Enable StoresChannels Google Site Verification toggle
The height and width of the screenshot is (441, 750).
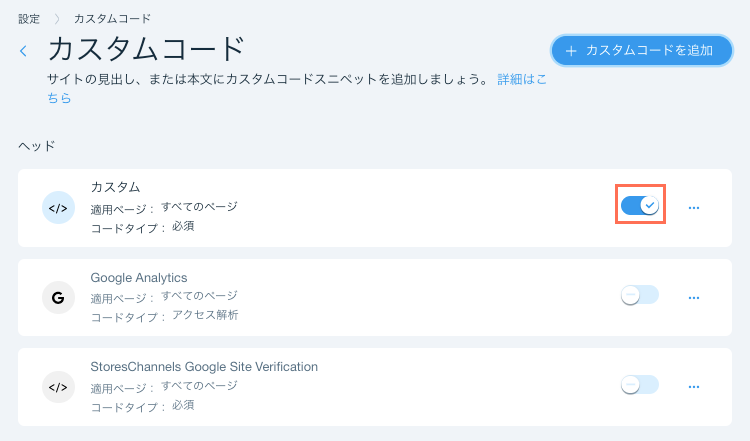[640, 384]
